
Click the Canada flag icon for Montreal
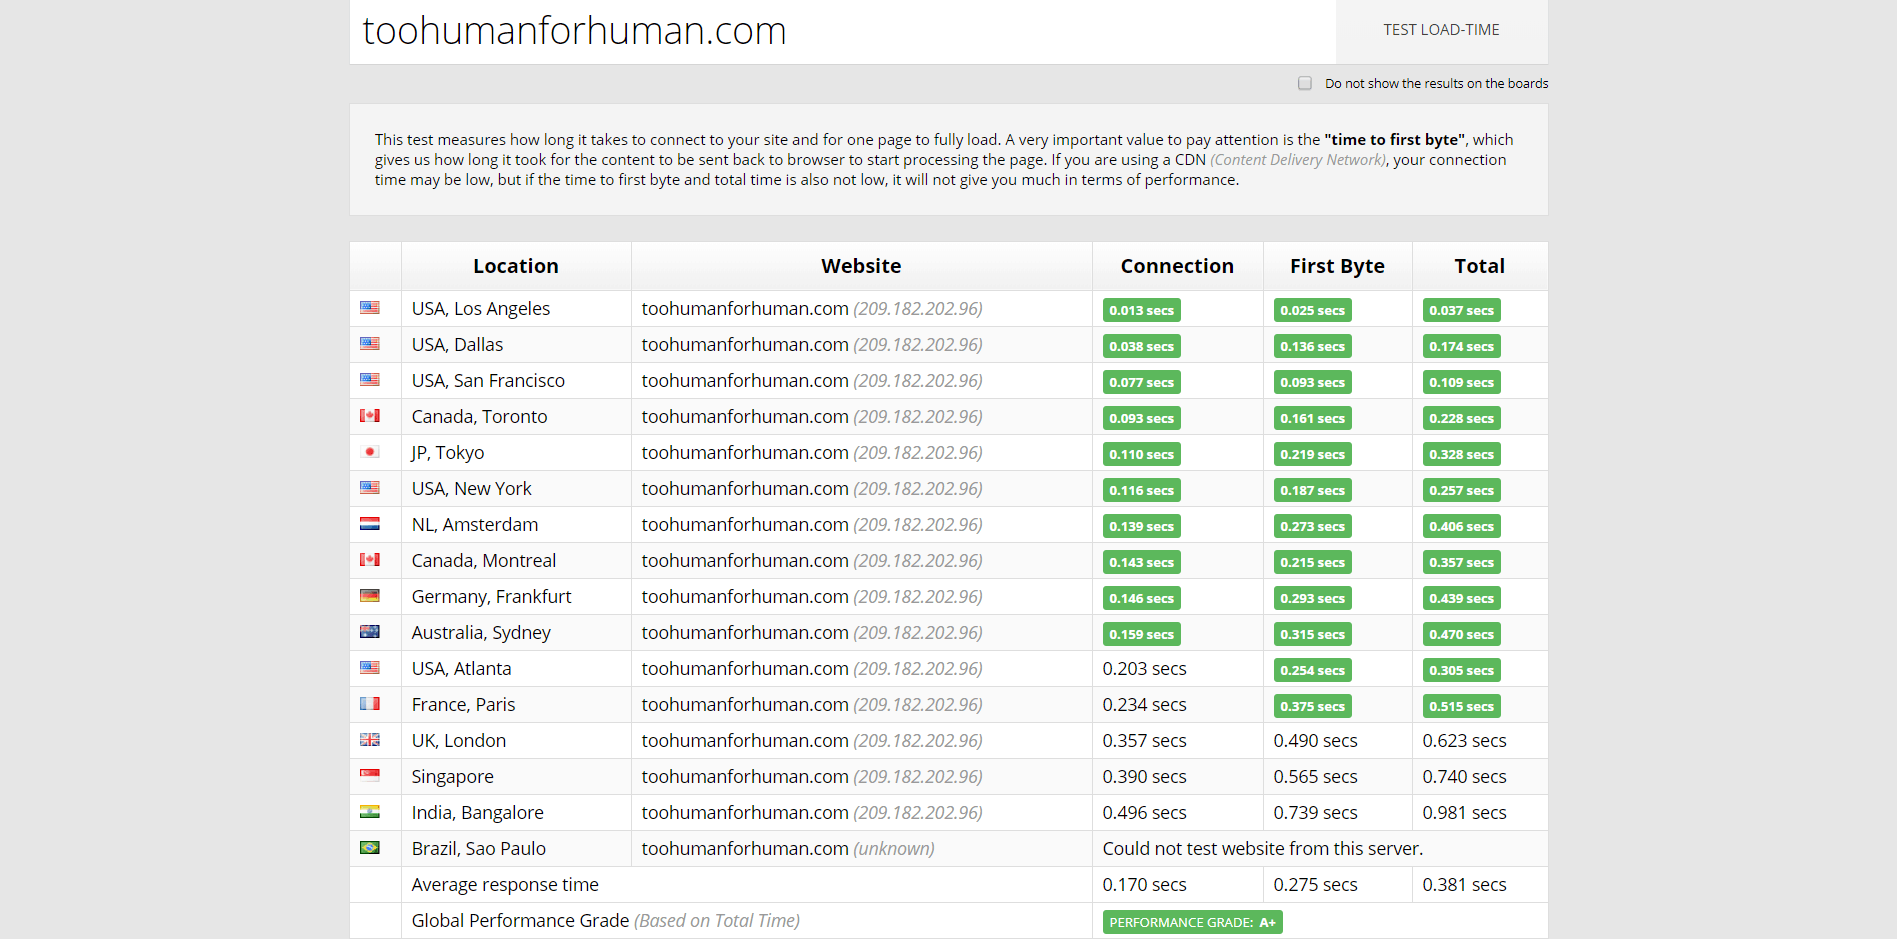(370, 560)
